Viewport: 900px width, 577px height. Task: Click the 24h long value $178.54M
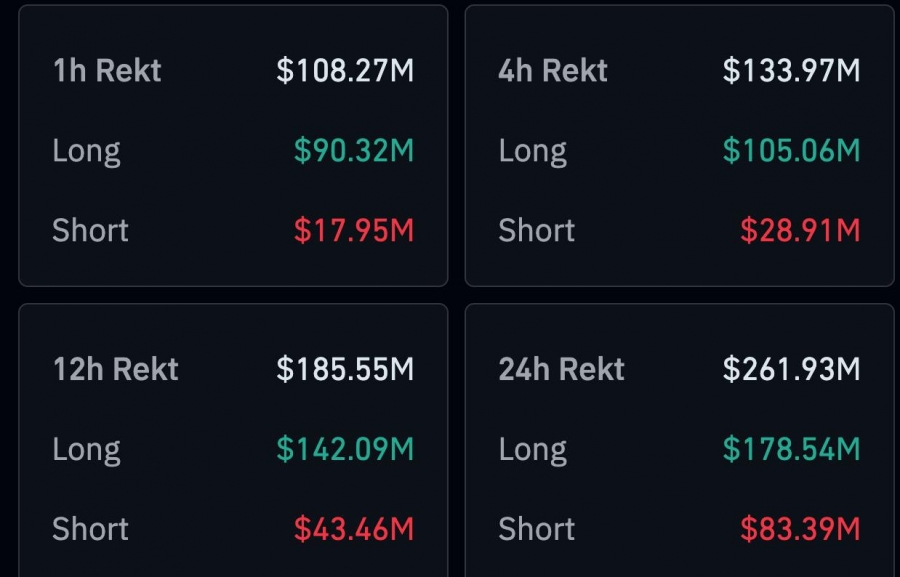791,449
